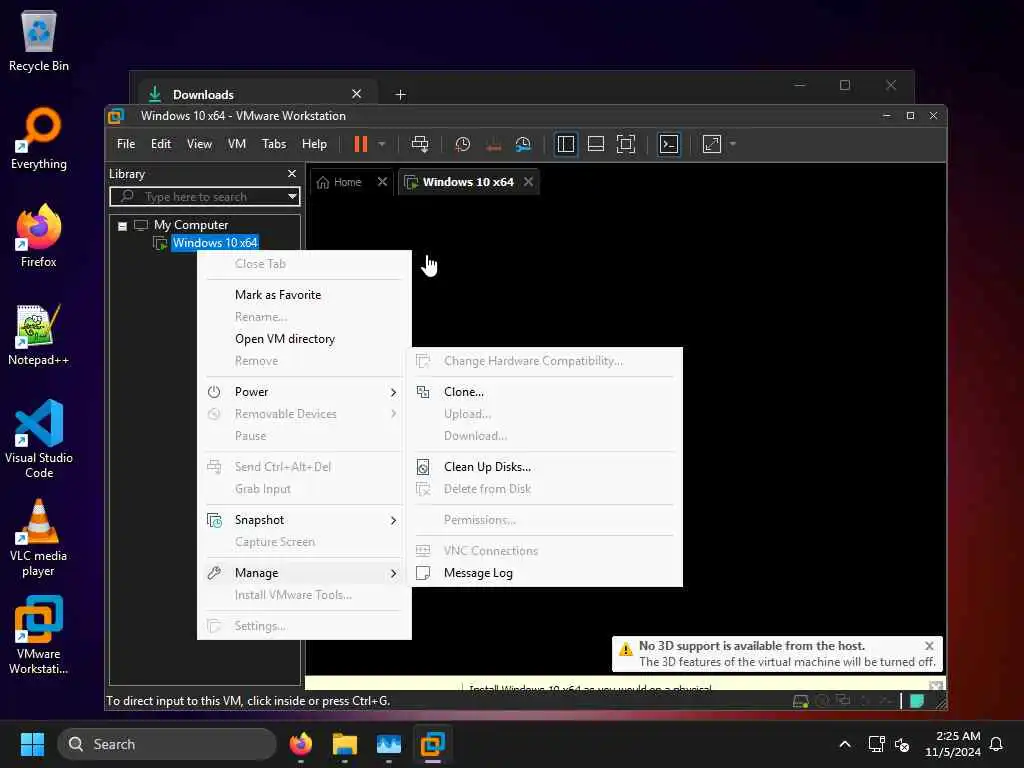Screen dimensions: 1024x768
Task: Select the VLC media player desktop shortcut
Action: click(x=39, y=537)
